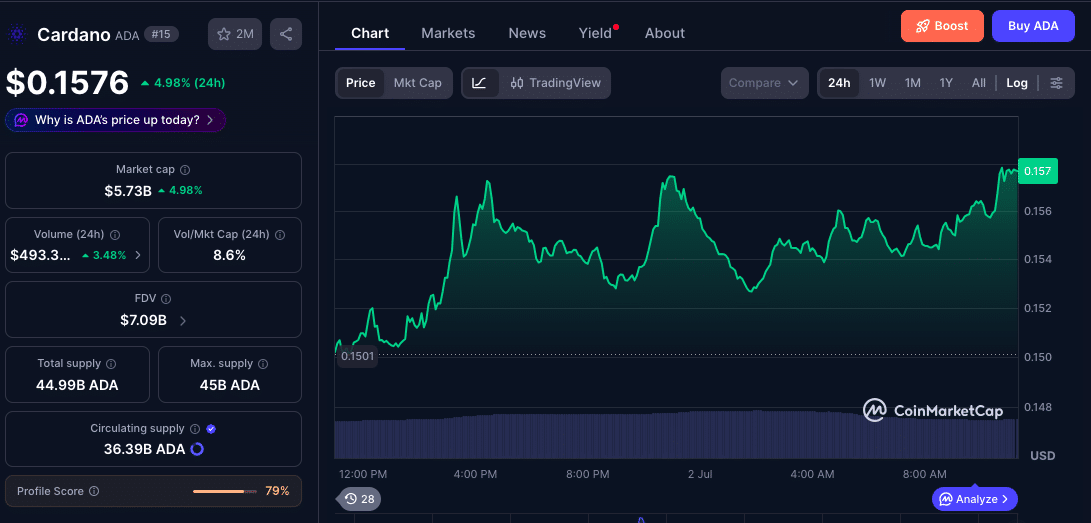Click the Profile Score progress bar
The height and width of the screenshot is (523, 1091).
223,491
